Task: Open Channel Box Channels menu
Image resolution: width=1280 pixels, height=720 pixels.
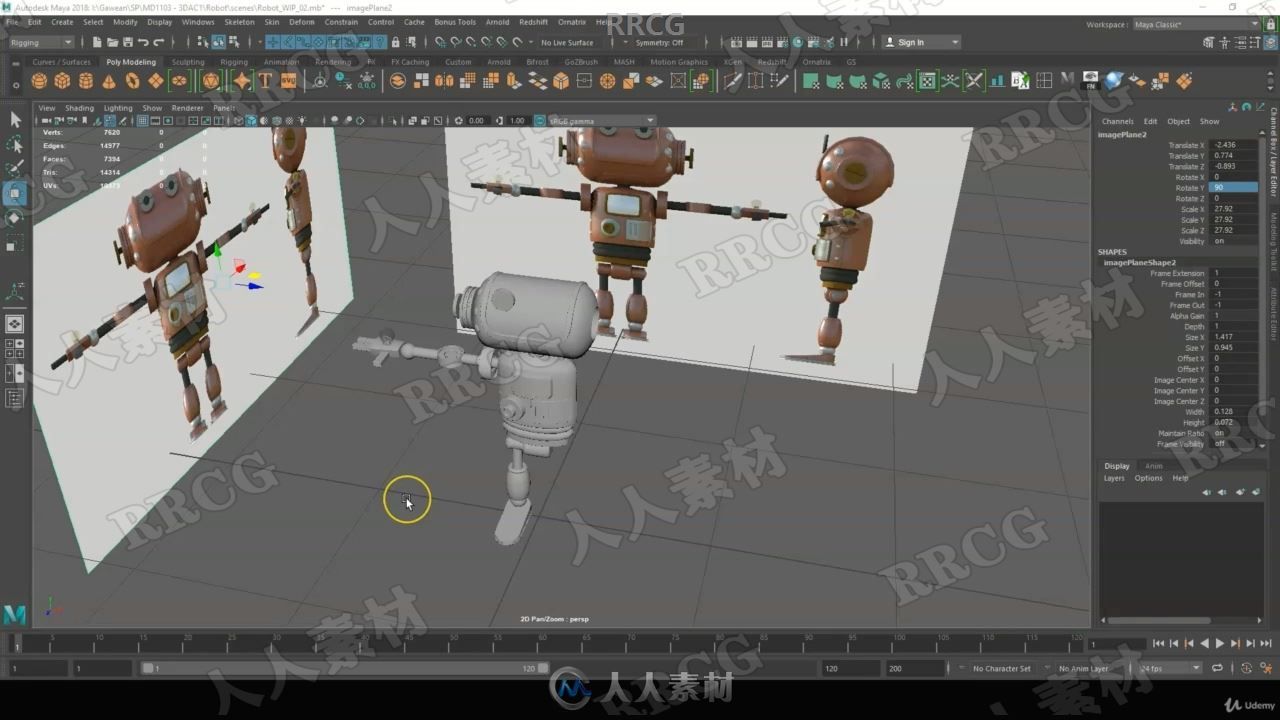Action: (1118, 121)
